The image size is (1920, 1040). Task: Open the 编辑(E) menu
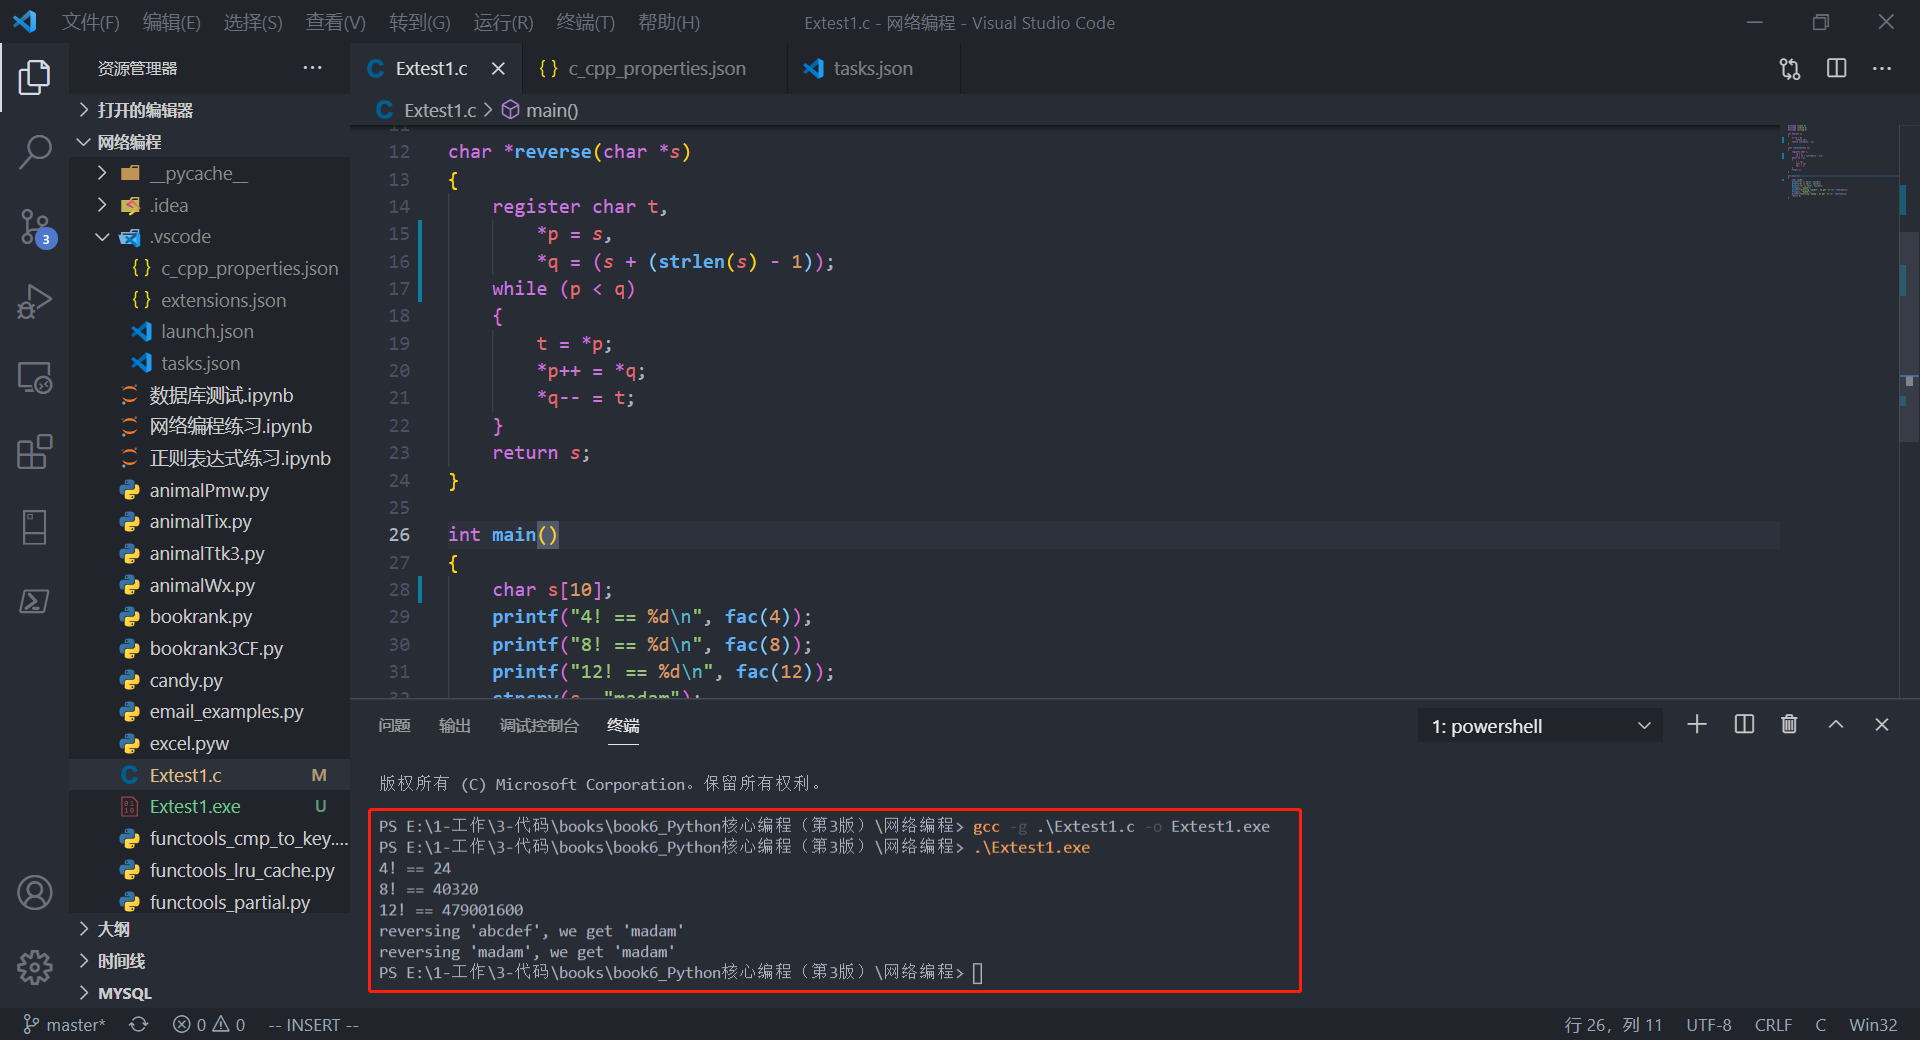pyautogui.click(x=171, y=22)
